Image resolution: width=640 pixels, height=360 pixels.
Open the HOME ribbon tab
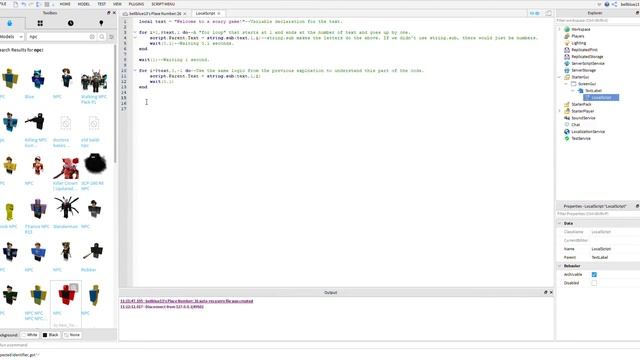[x=65, y=4]
